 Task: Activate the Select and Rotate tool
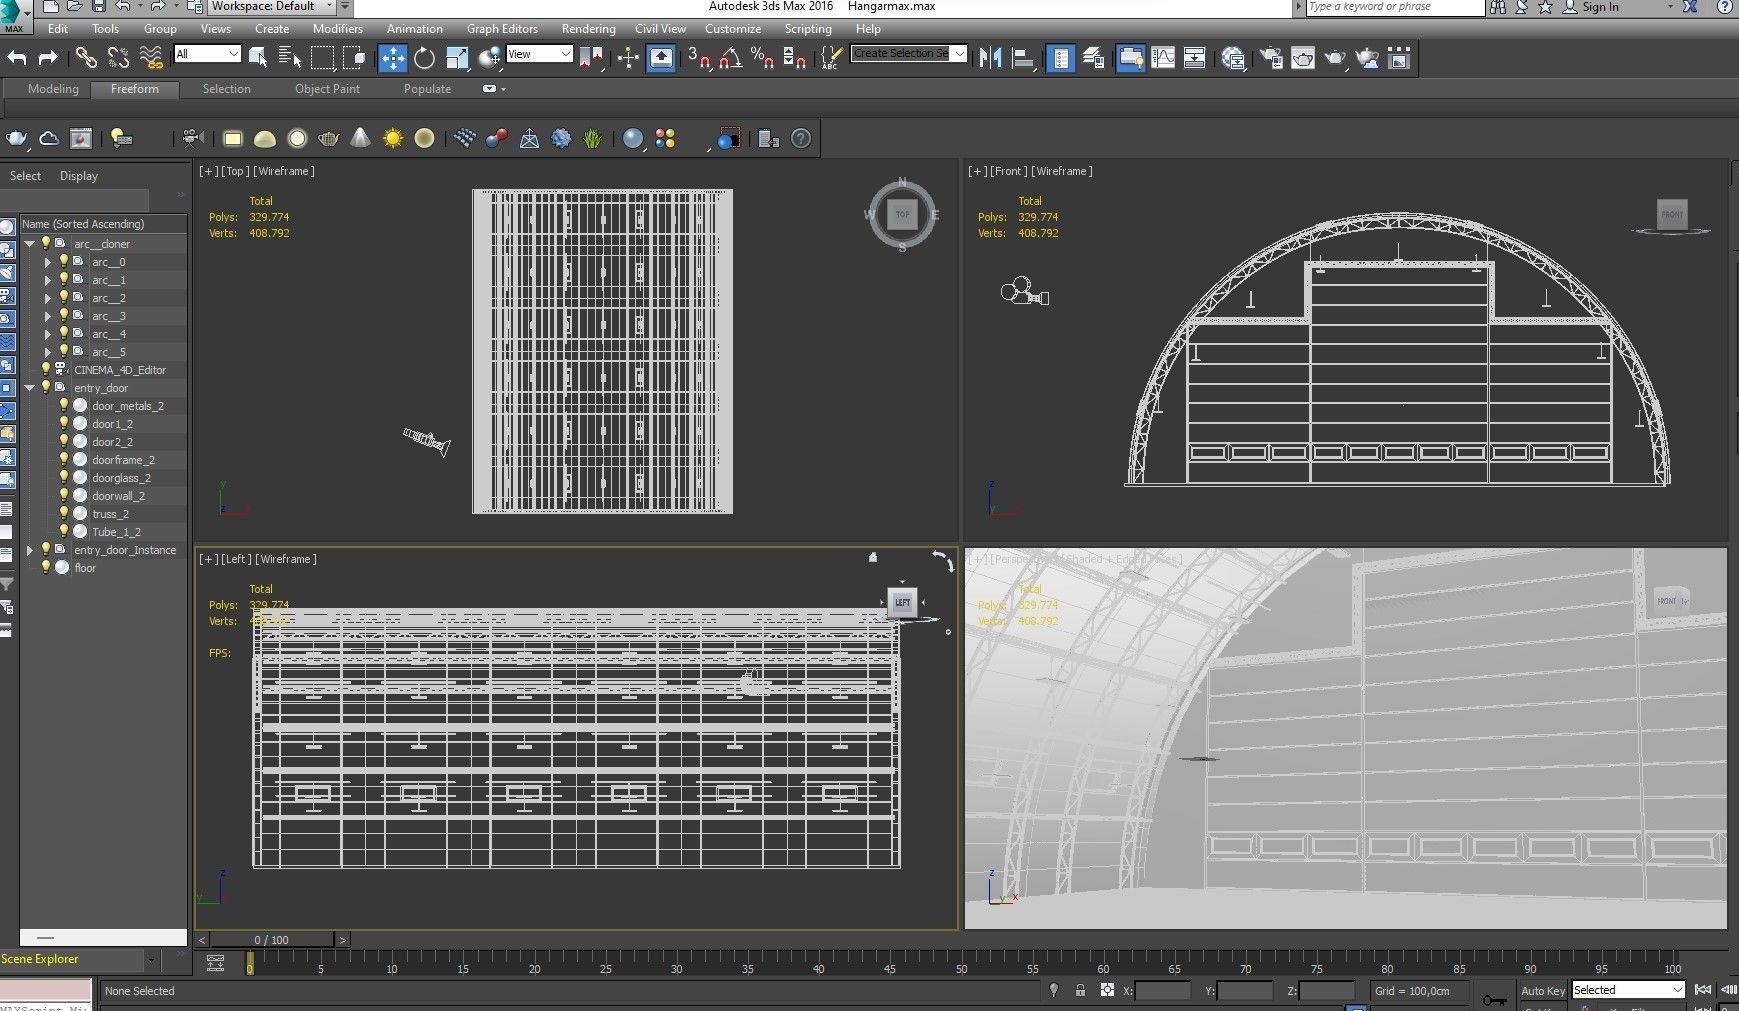[425, 58]
